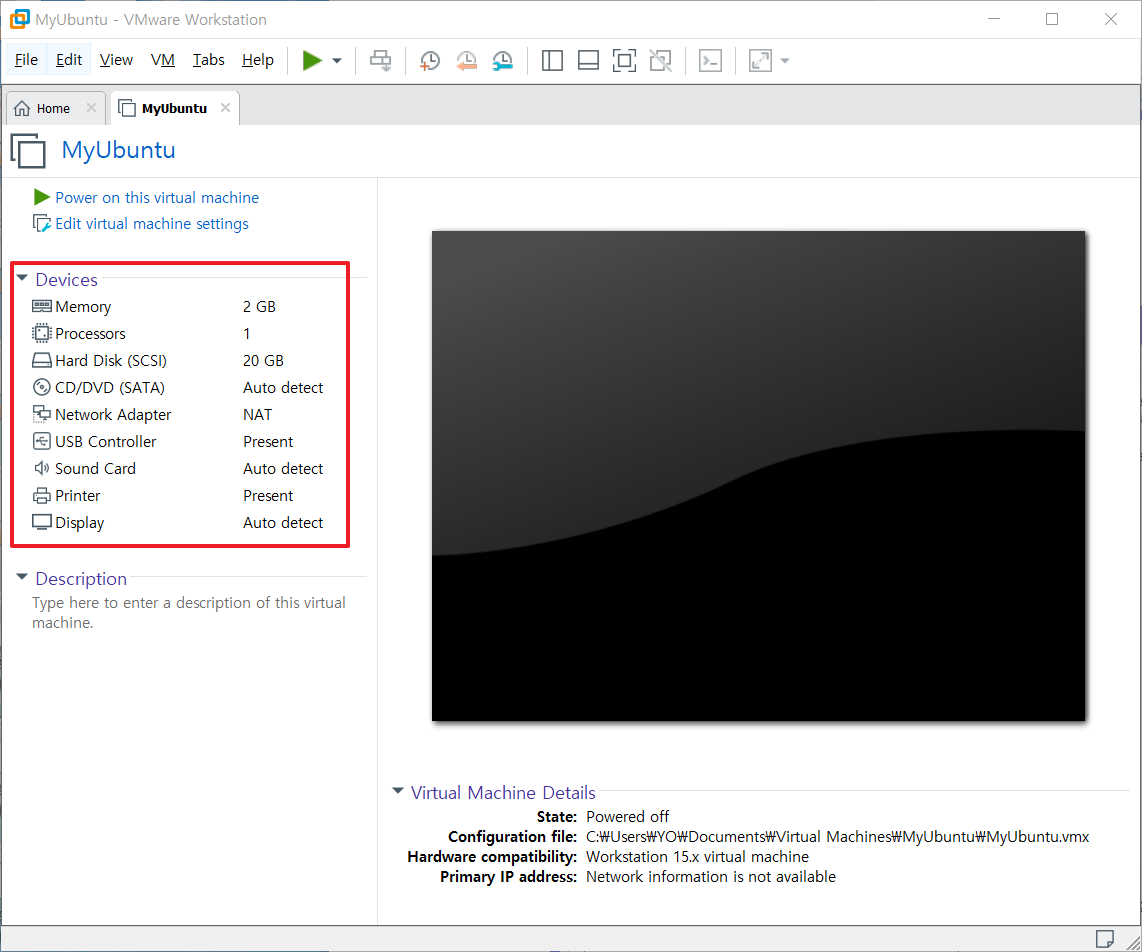Open the View menu
The image size is (1142, 952).
(116, 60)
